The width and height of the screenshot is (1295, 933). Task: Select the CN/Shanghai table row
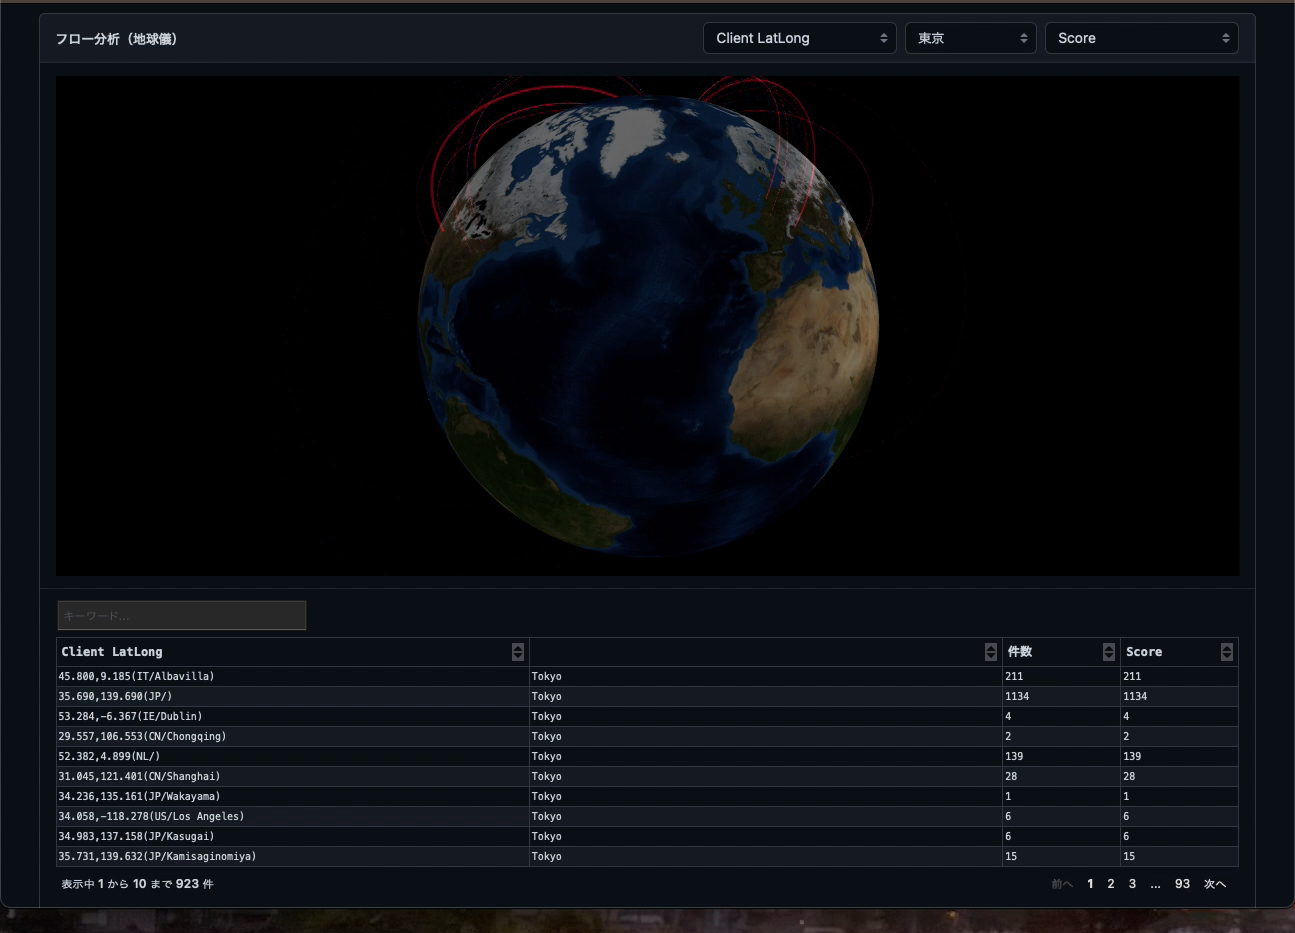click(x=139, y=777)
